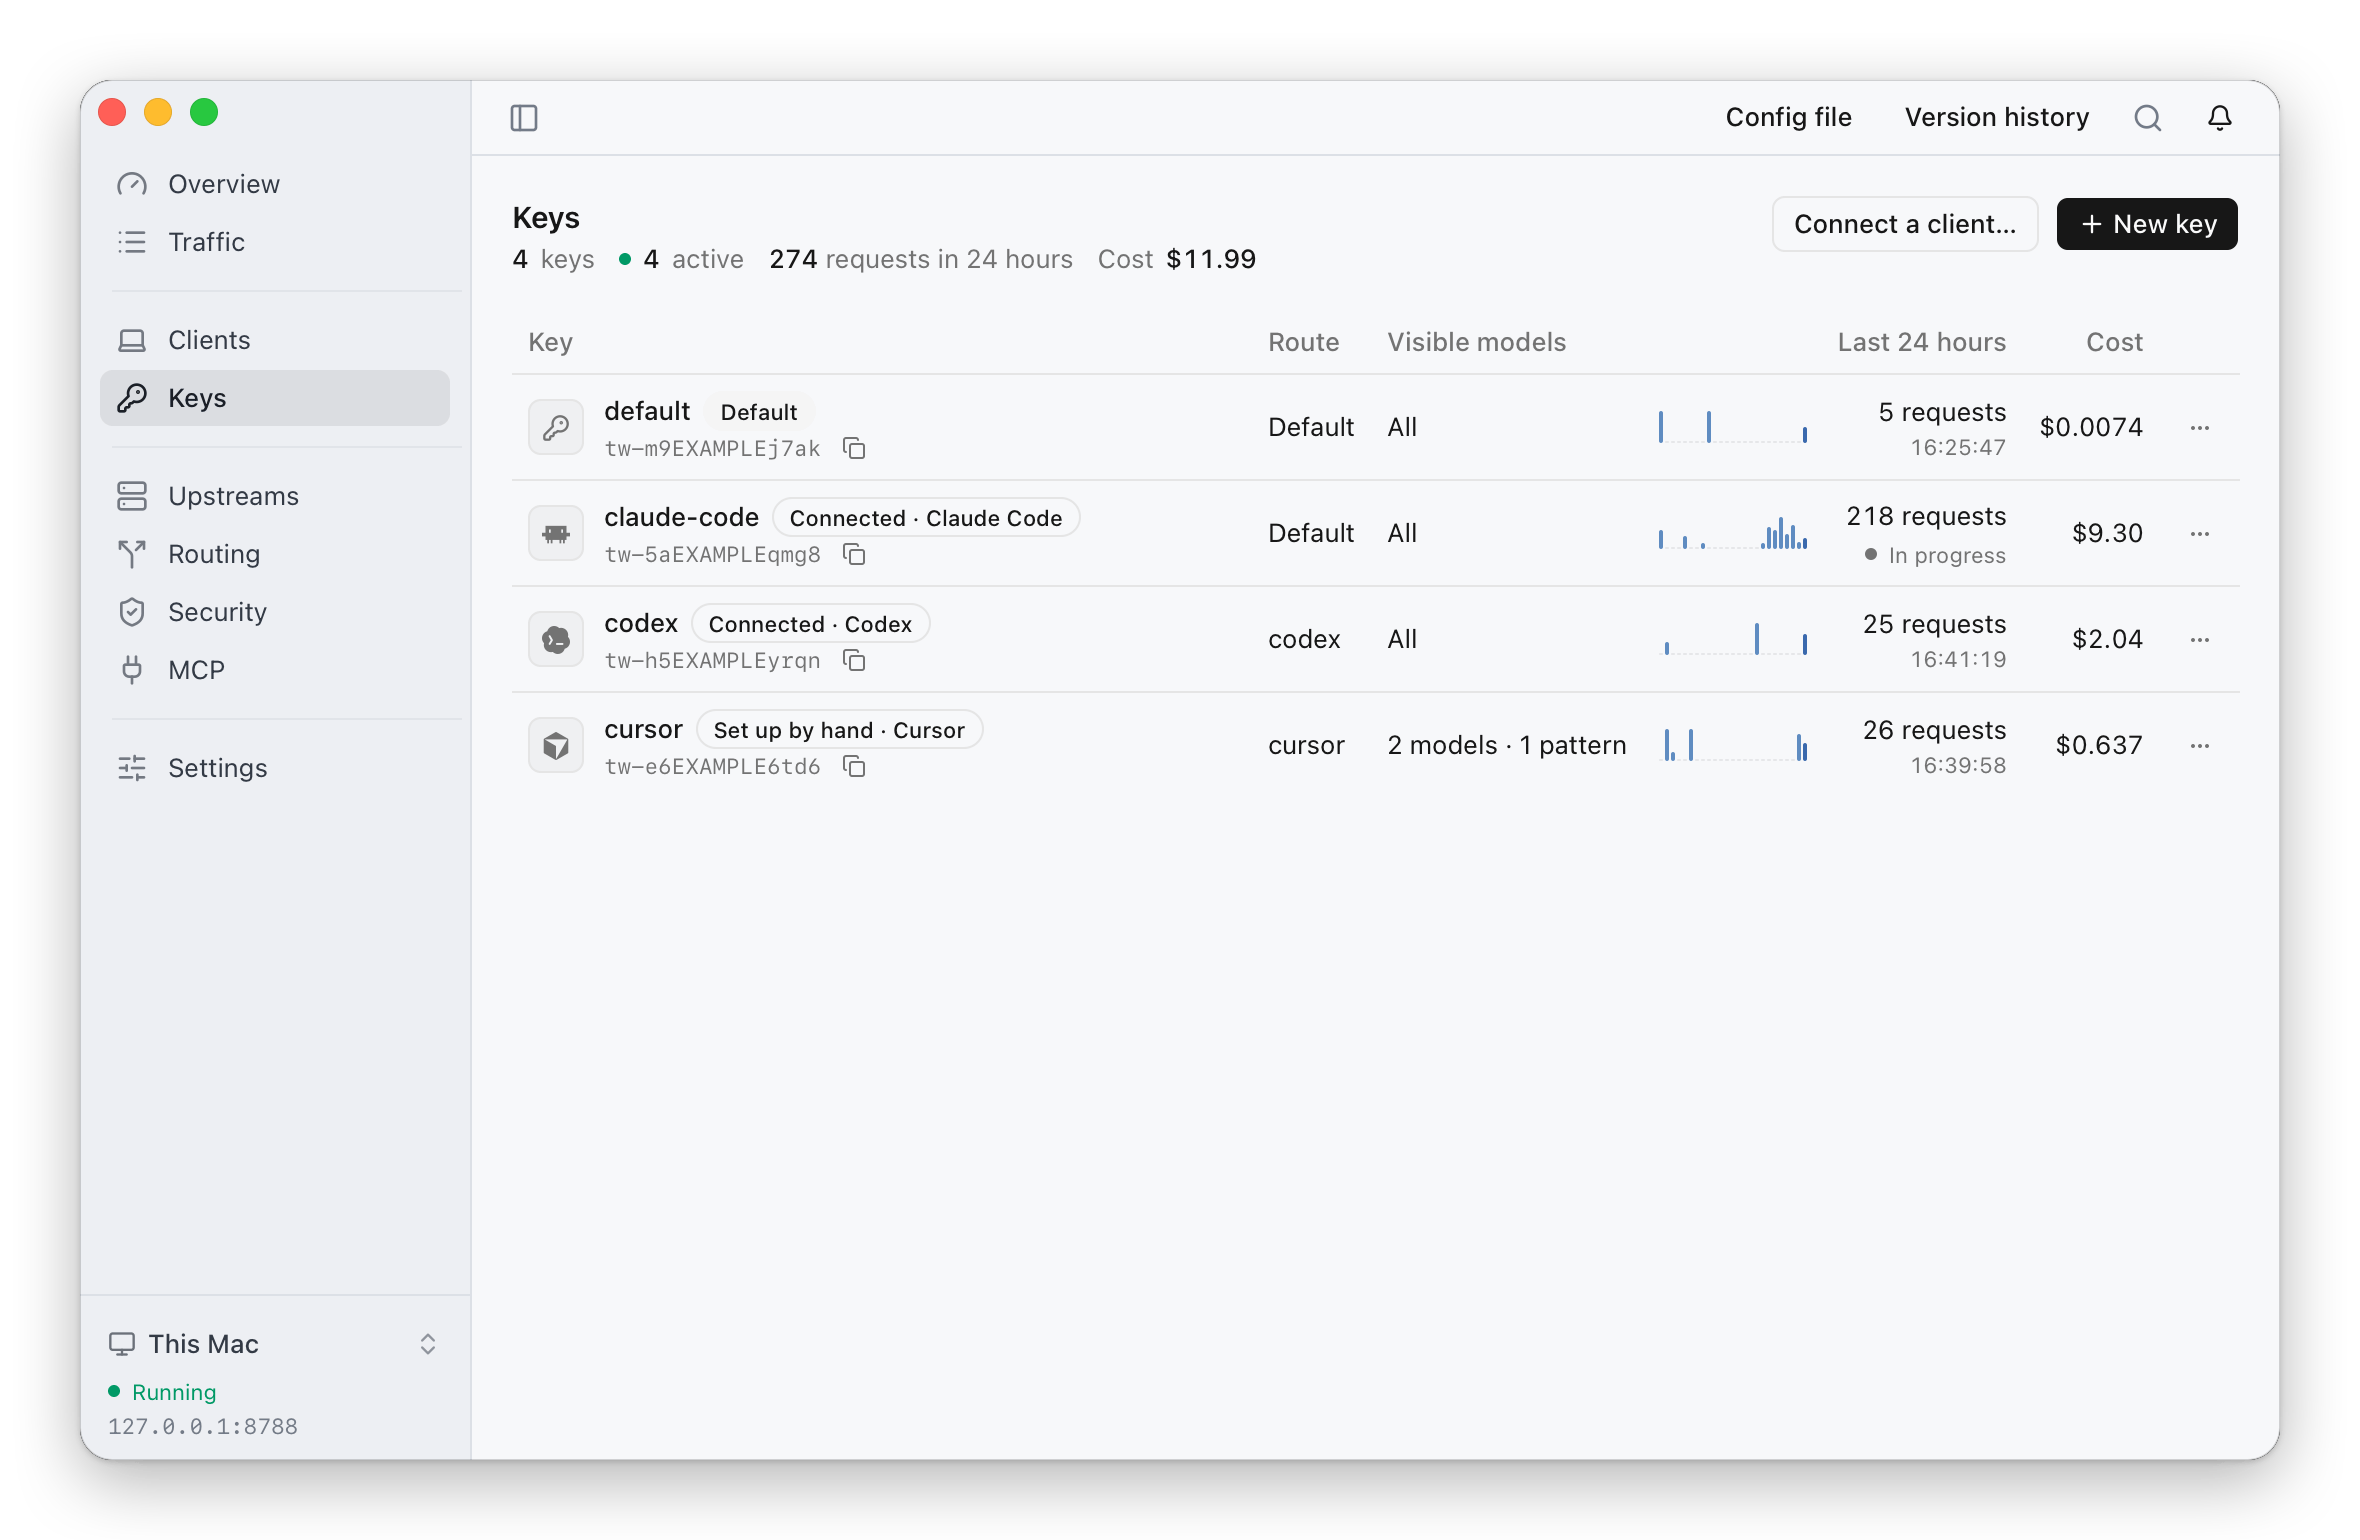Click the cursor key's request sparkline
This screenshot has width=2360, height=1540.
(1733, 745)
